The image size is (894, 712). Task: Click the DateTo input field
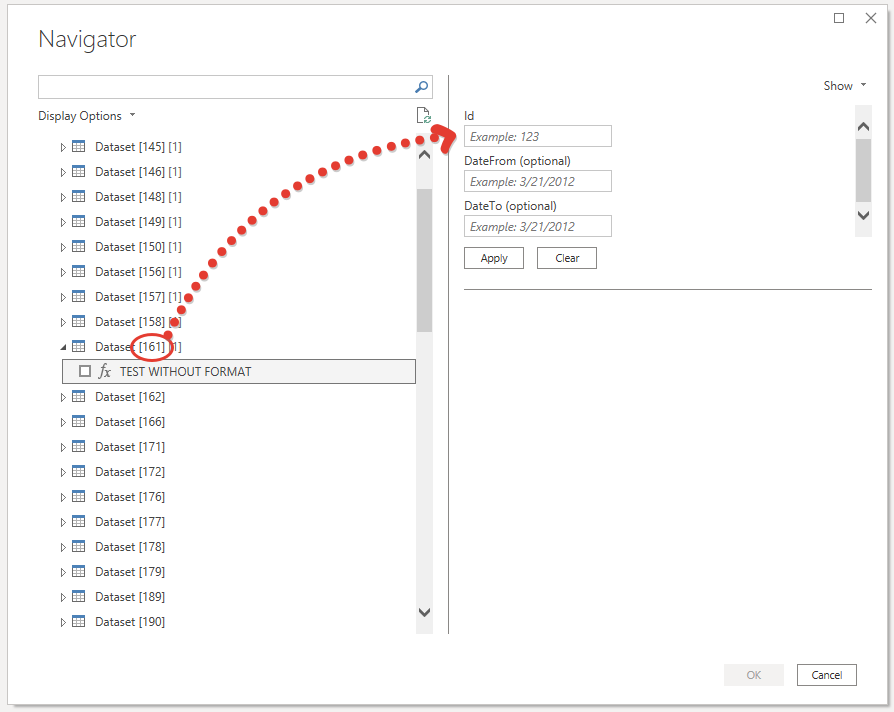point(538,226)
